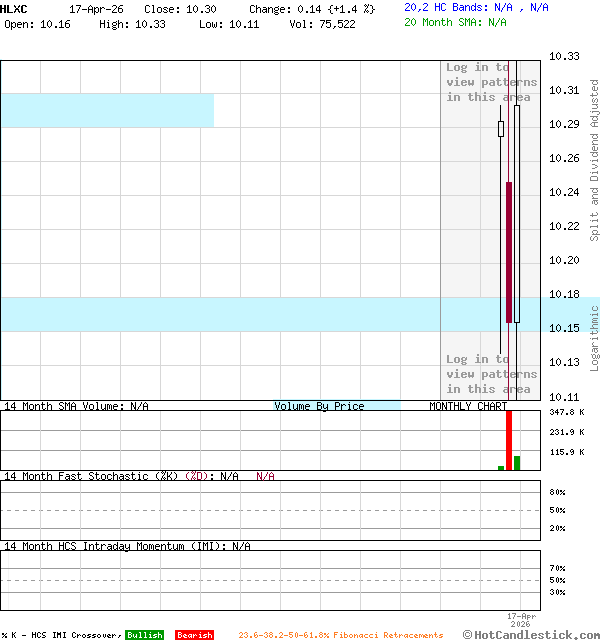Viewport: 600px width, 640px height.
Task: Open the HotCandlestick.com watermark link
Action: pyautogui.click(x=531, y=634)
